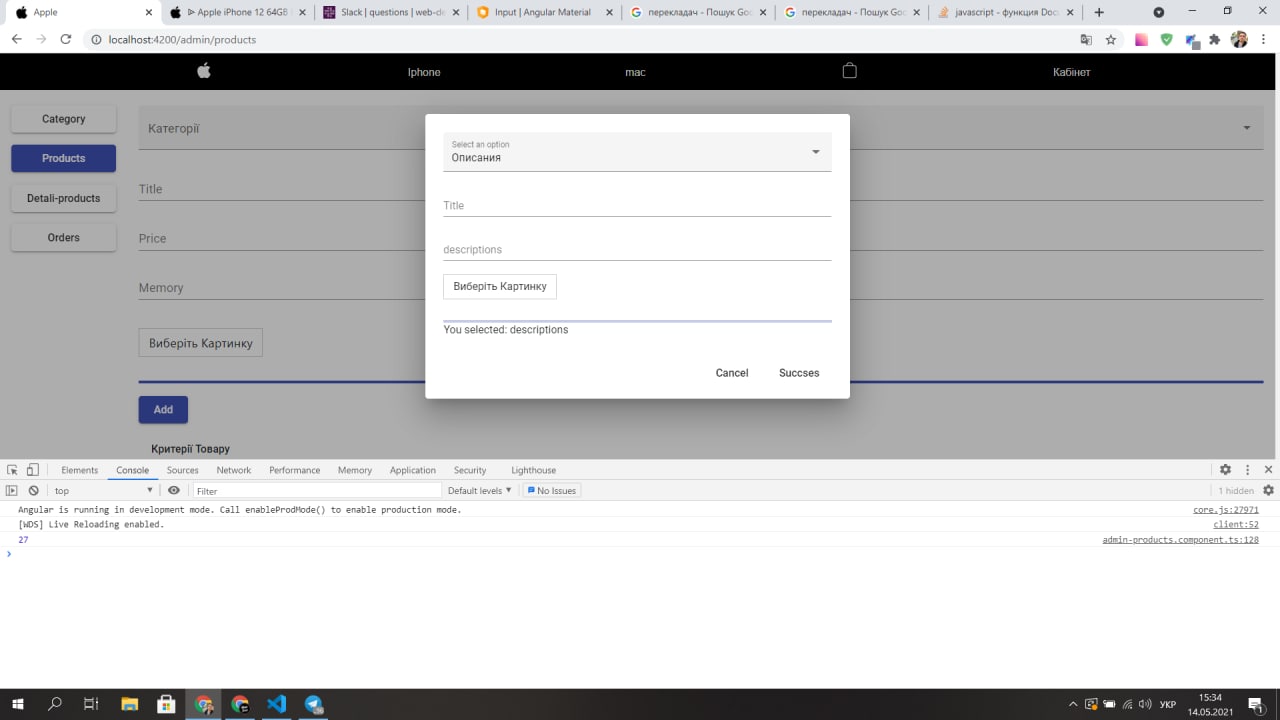Open core.js:27971 source link
1280x720 pixels.
[1225, 510]
